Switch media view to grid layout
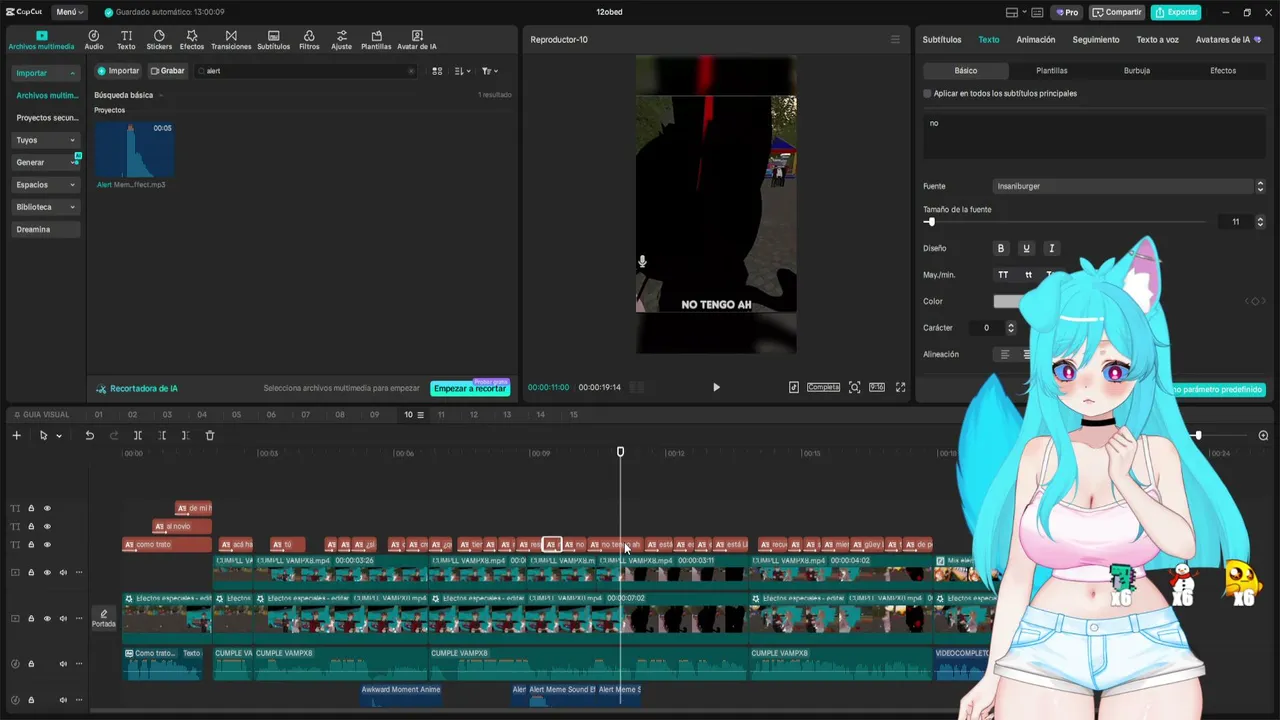Viewport: 1280px width, 720px height. pyautogui.click(x=437, y=71)
